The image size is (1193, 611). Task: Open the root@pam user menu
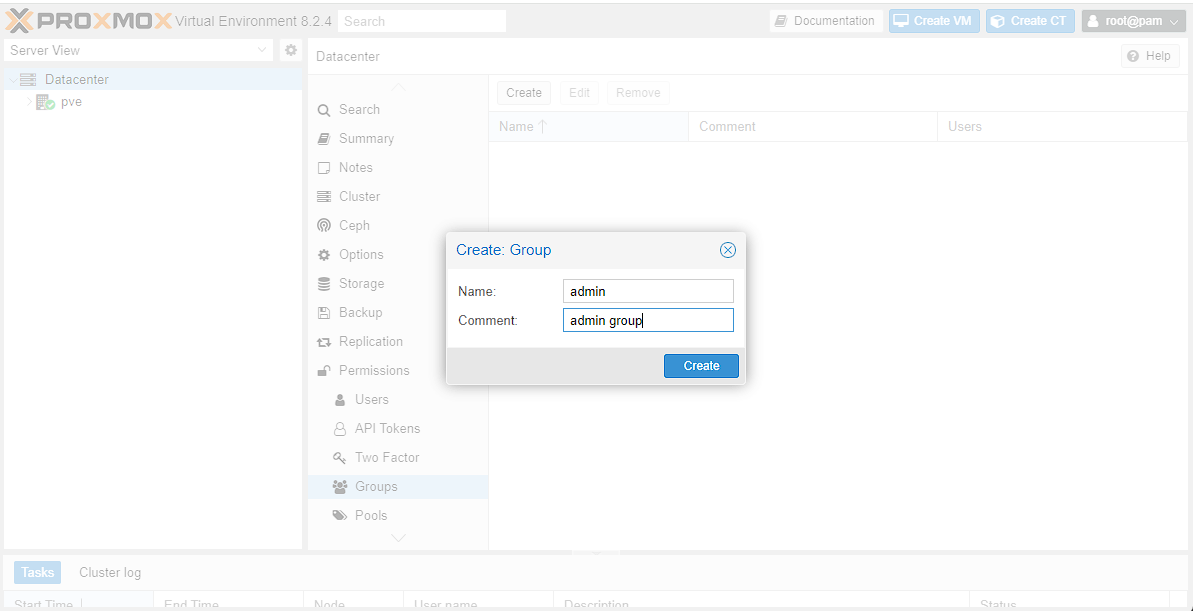[x=1133, y=21]
